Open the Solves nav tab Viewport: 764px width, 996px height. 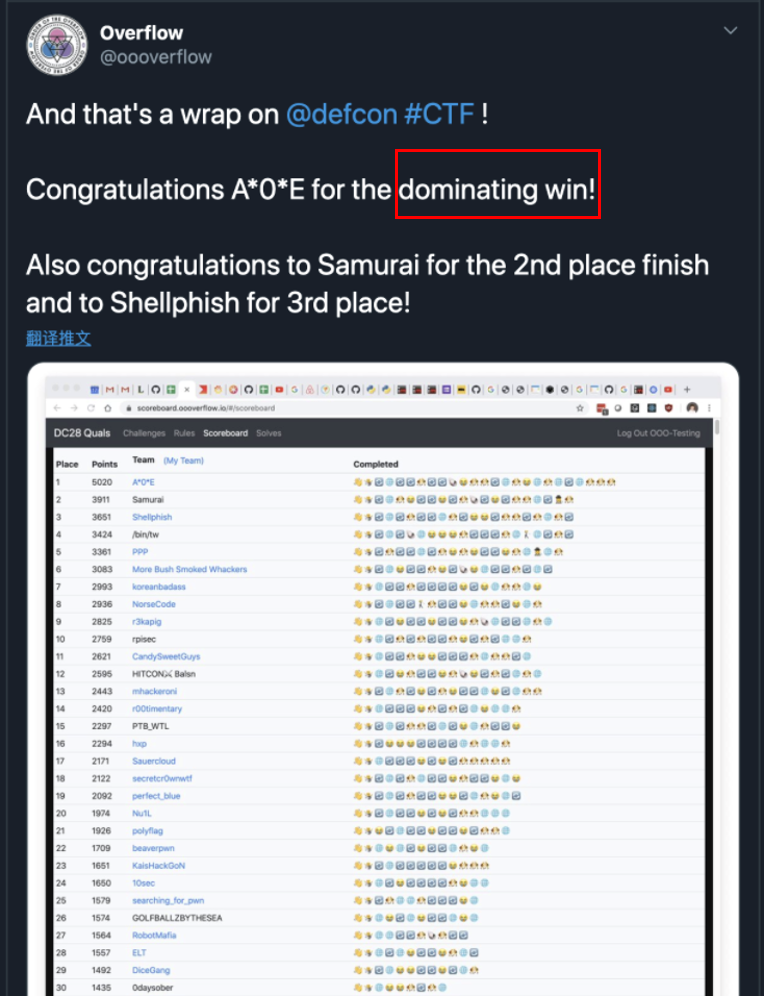(269, 433)
